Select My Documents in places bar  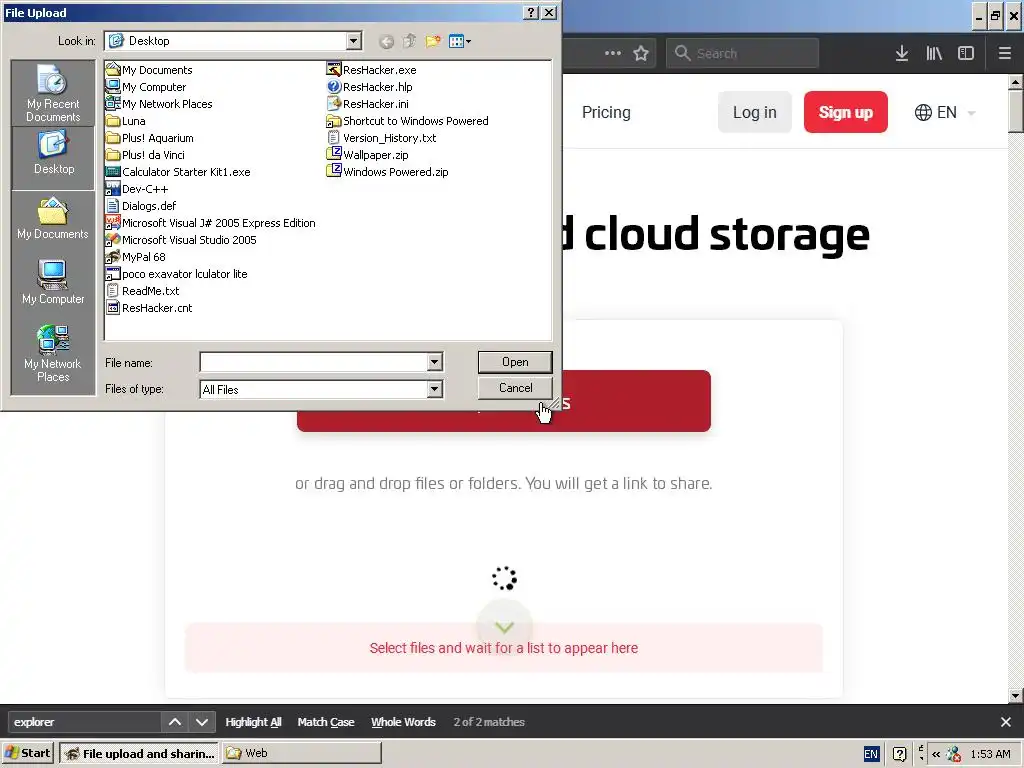click(x=53, y=219)
